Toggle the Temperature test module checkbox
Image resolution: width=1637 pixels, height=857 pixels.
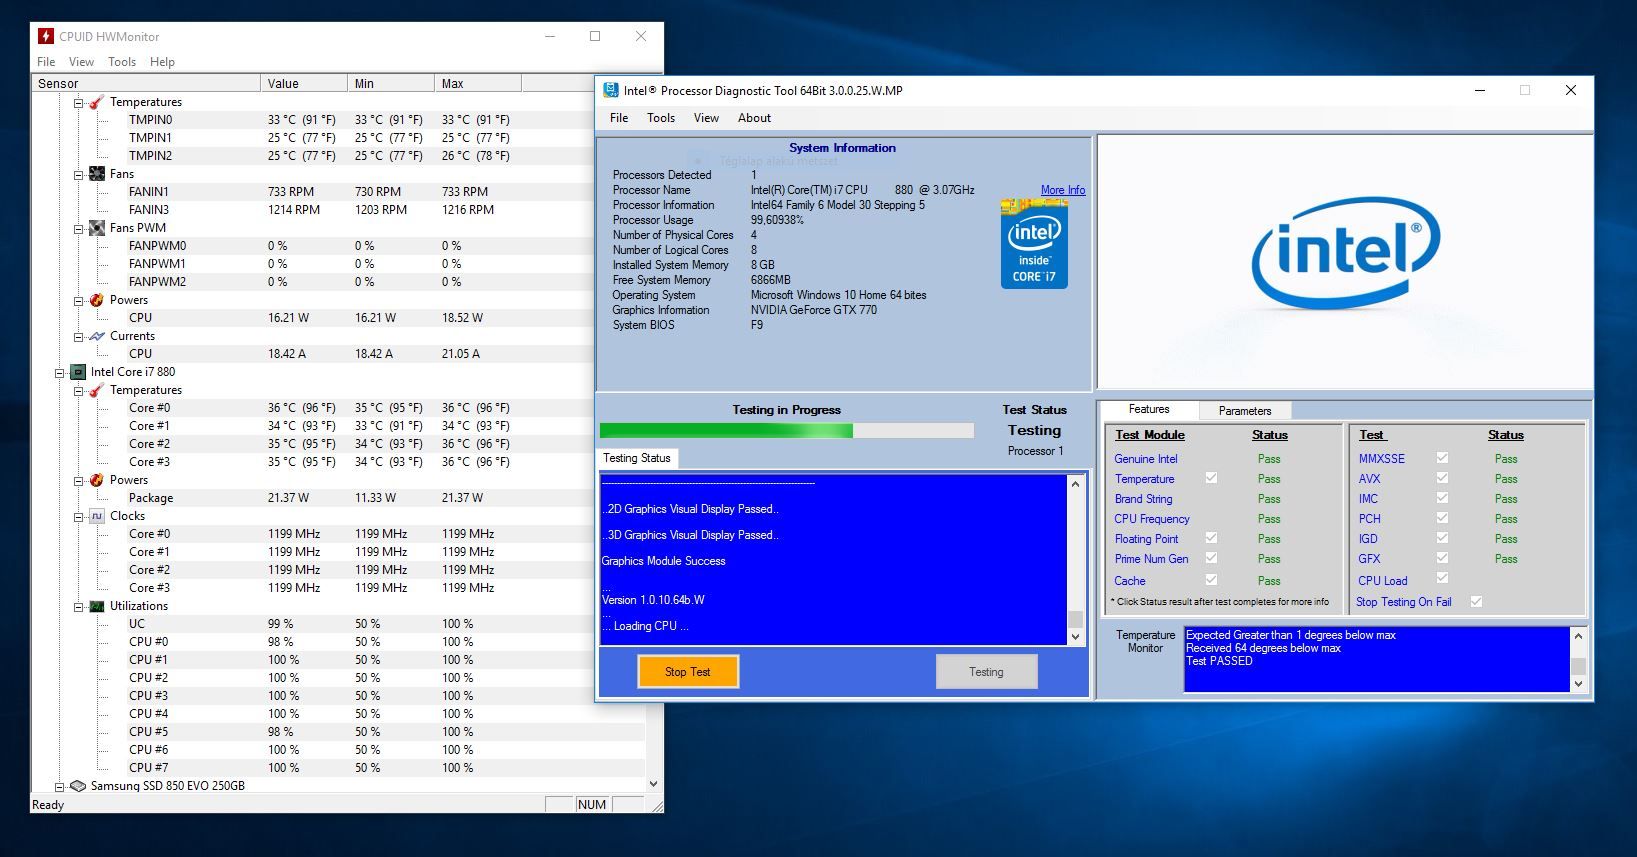point(1211,478)
